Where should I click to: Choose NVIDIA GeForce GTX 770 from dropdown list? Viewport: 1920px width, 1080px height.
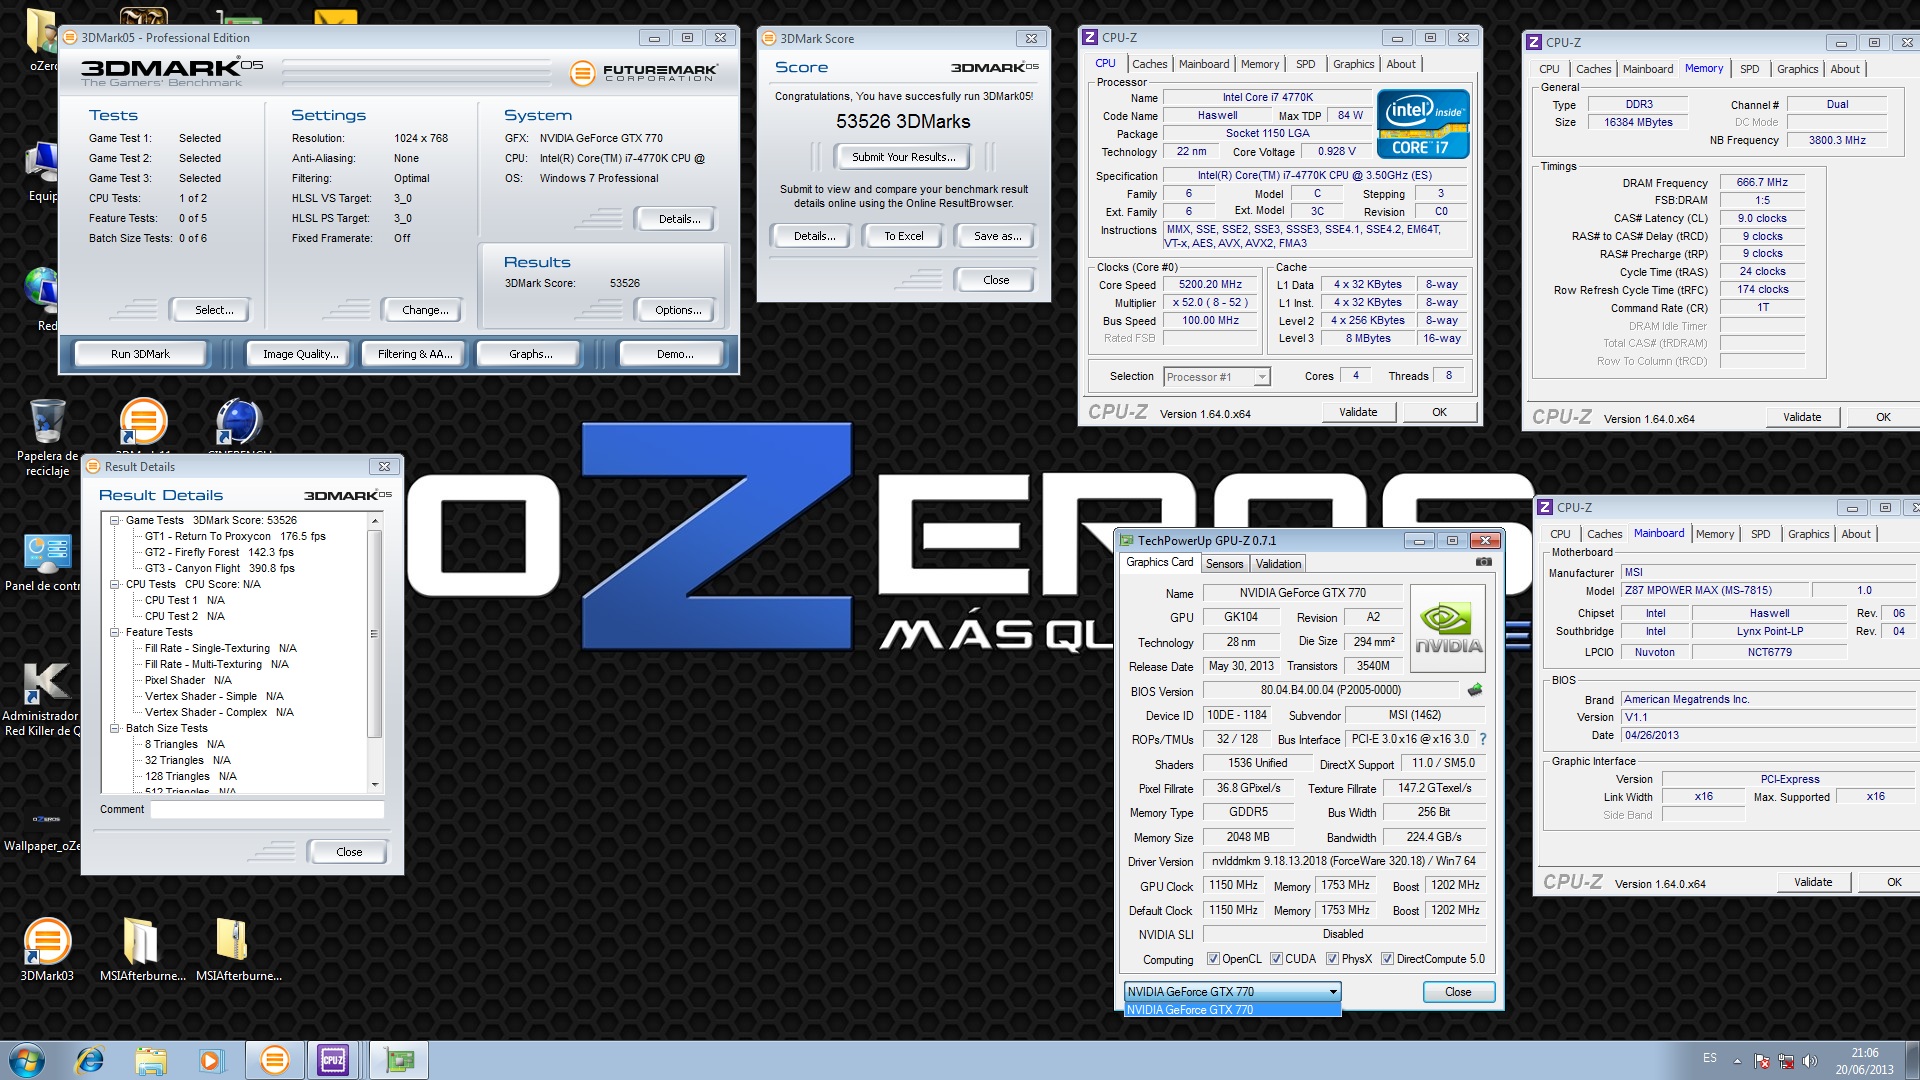pyautogui.click(x=1232, y=1010)
